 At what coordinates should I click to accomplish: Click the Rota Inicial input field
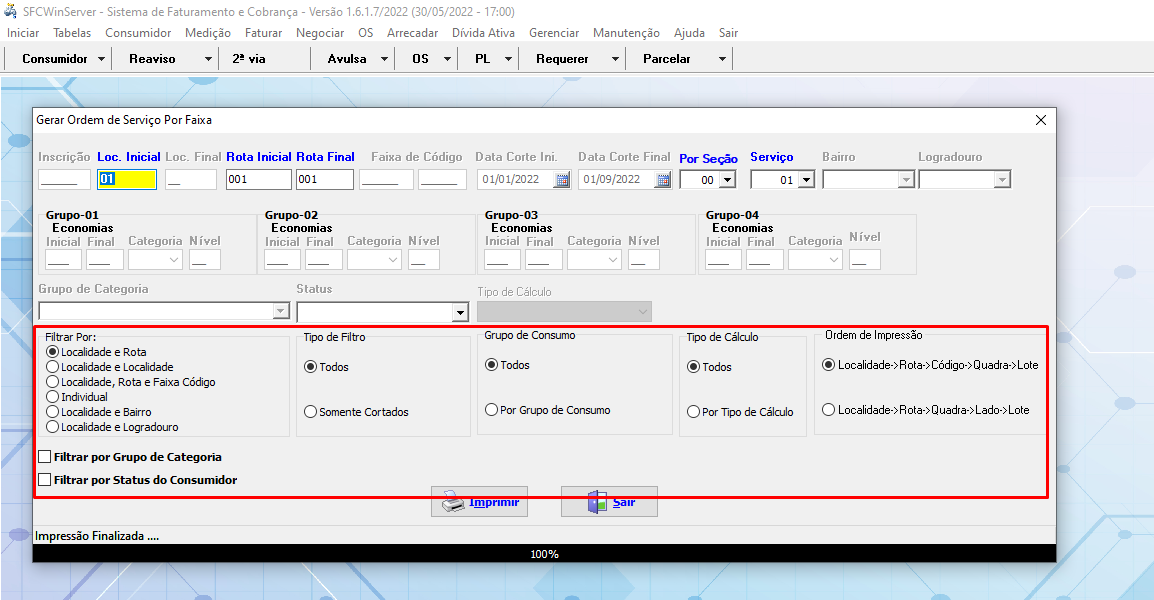(258, 180)
